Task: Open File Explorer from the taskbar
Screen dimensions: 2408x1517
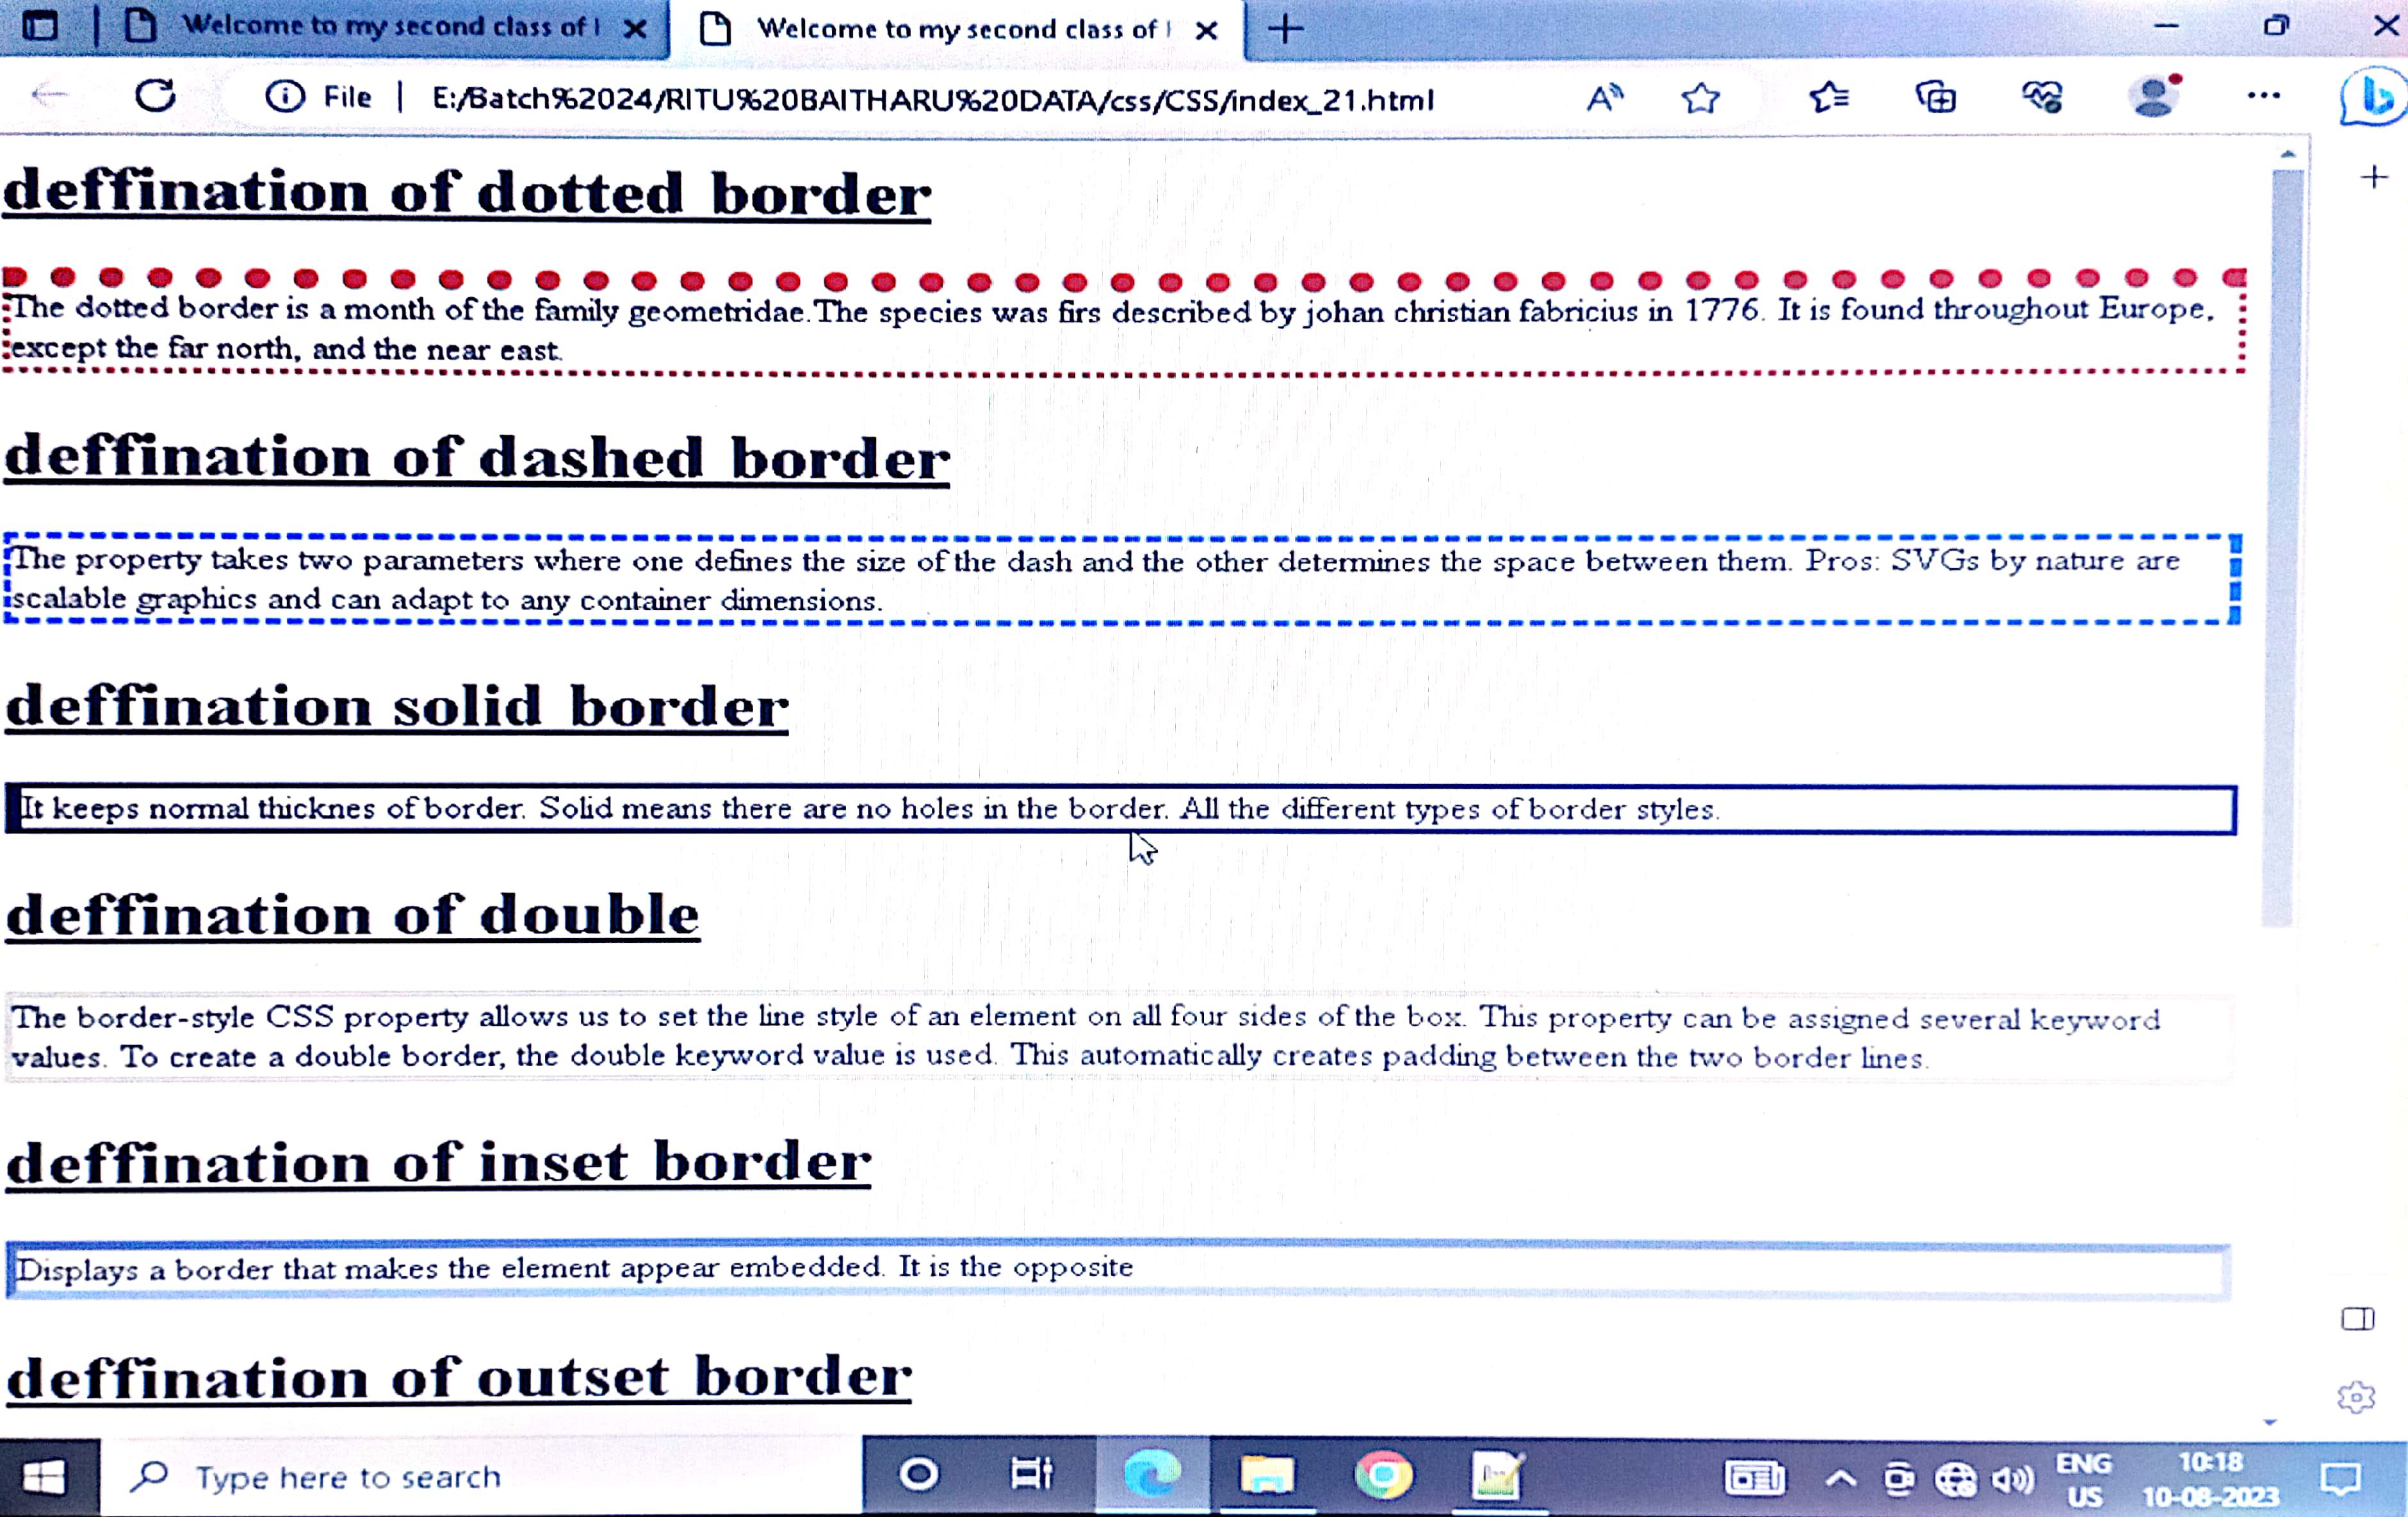Action: coord(1266,1476)
